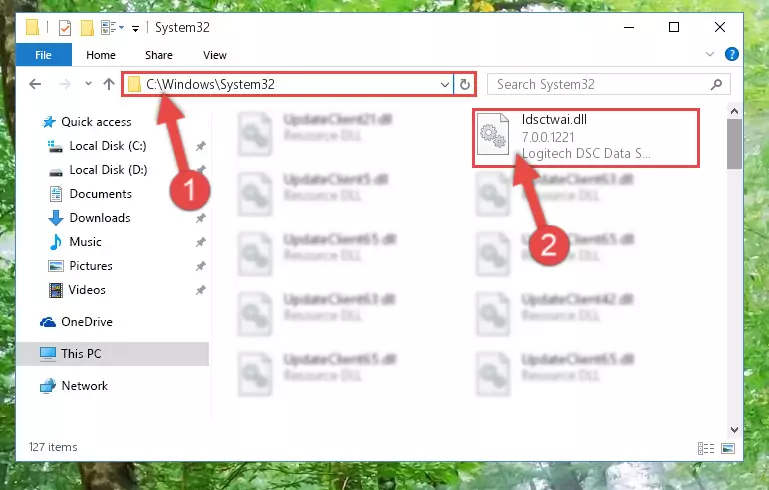Viewport: 769px width, 490px height.
Task: Click the pin icon next to Downloads
Action: click(201, 218)
